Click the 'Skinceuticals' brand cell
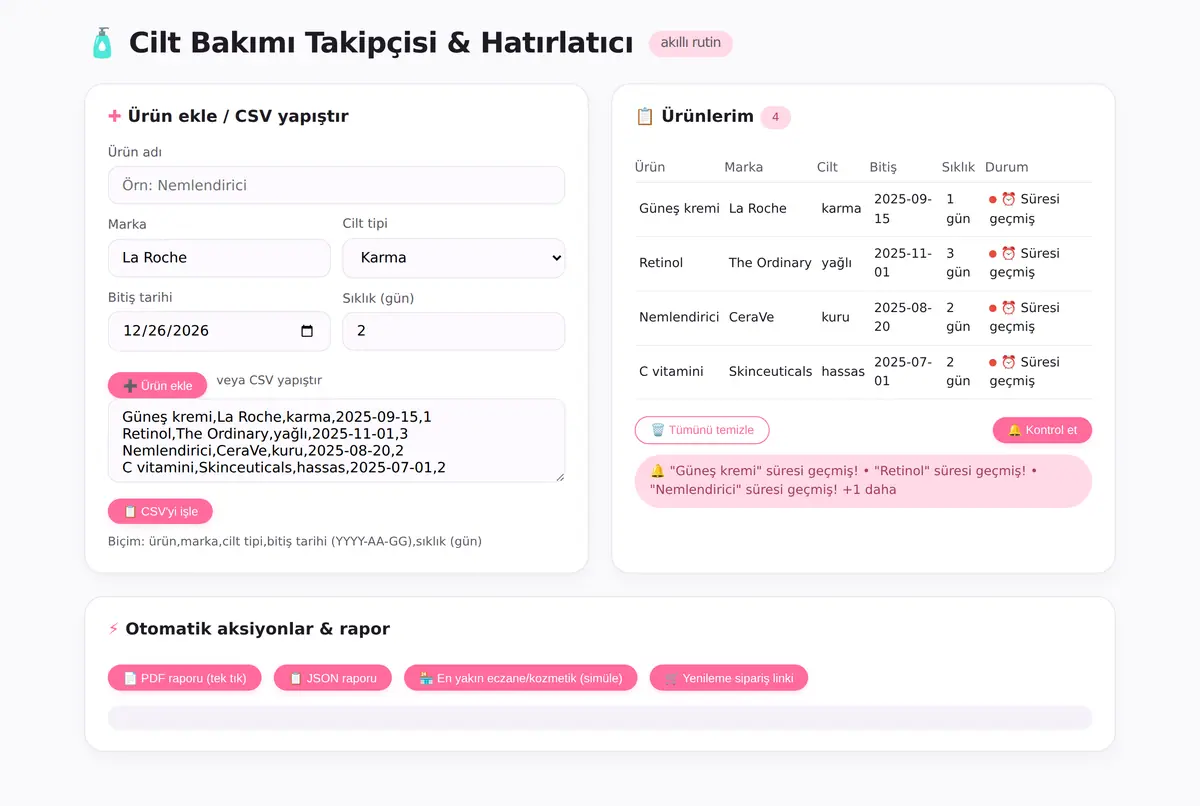This screenshot has width=1200, height=806. (770, 371)
